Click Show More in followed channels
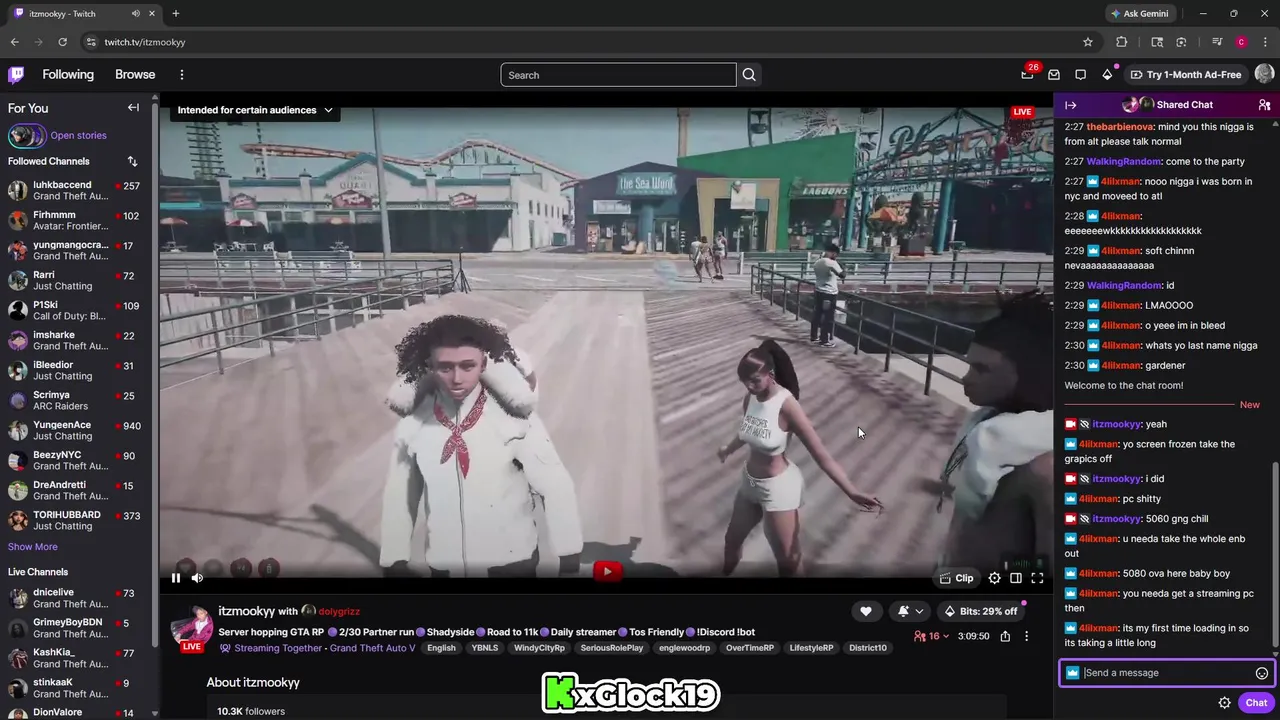The height and width of the screenshot is (720, 1280). tap(33, 547)
